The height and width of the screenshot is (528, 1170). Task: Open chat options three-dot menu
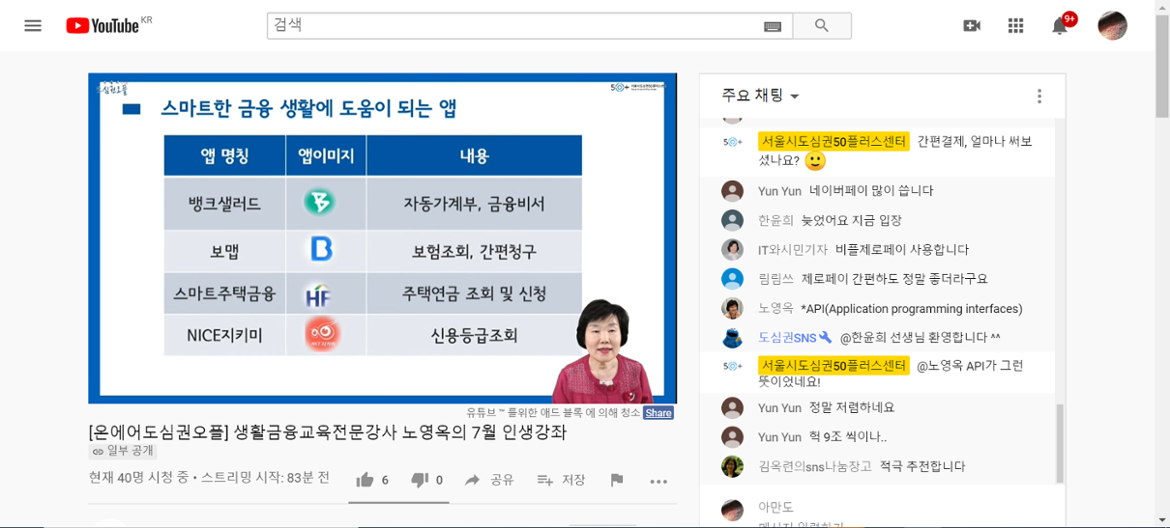tap(1039, 96)
